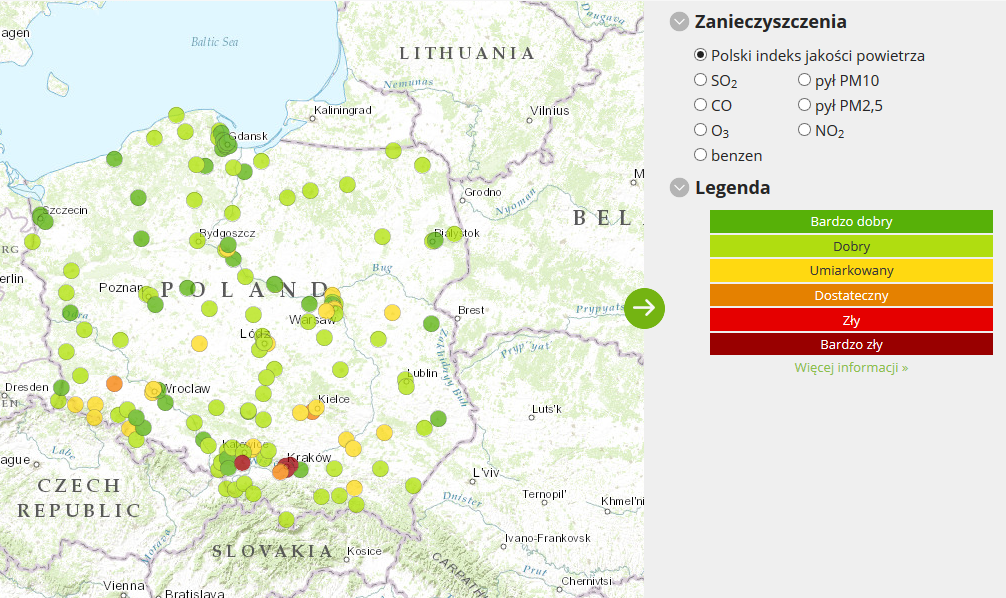Click the Zanieczyszczenia section heading
The image size is (1006, 598).
(x=770, y=22)
